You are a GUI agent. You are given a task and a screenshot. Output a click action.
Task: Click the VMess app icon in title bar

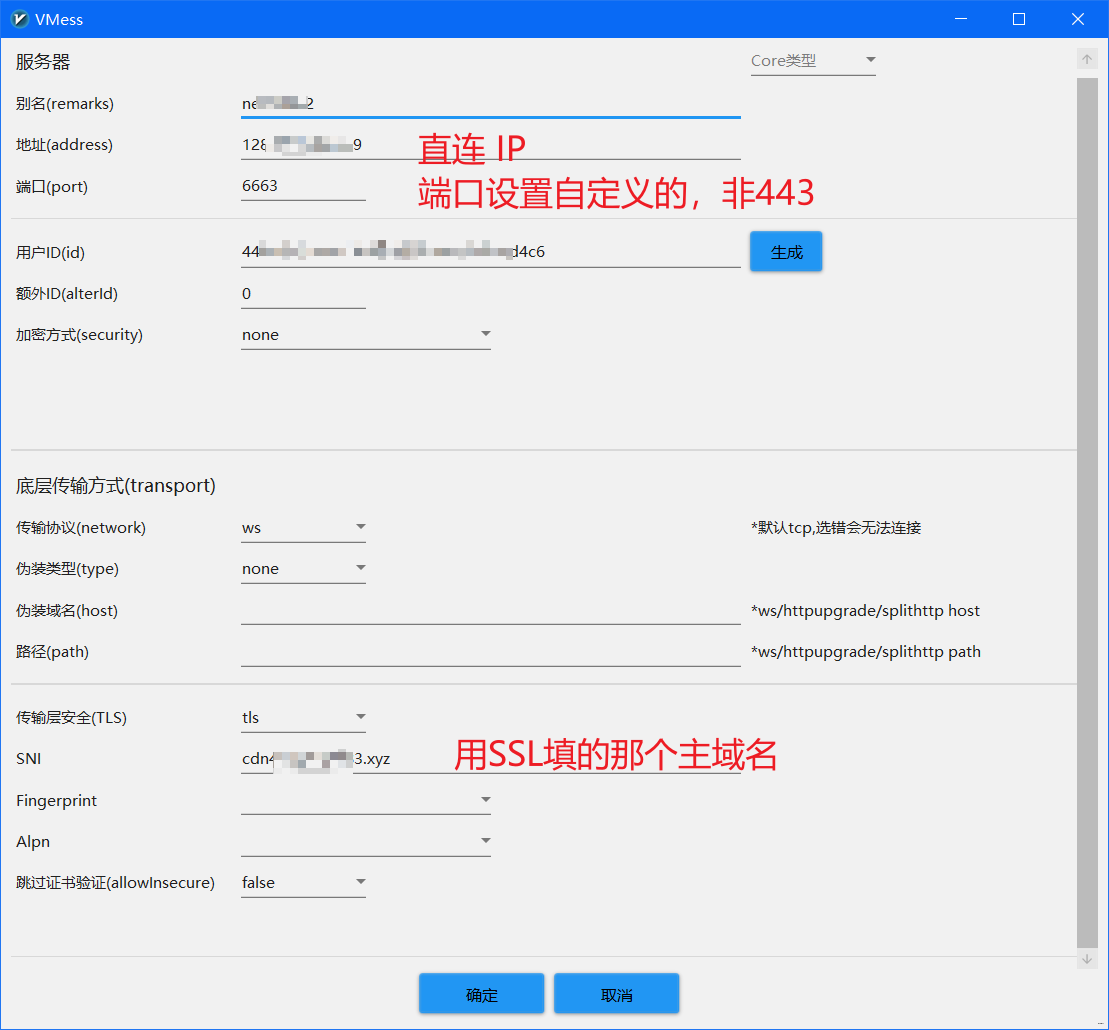click(19, 19)
